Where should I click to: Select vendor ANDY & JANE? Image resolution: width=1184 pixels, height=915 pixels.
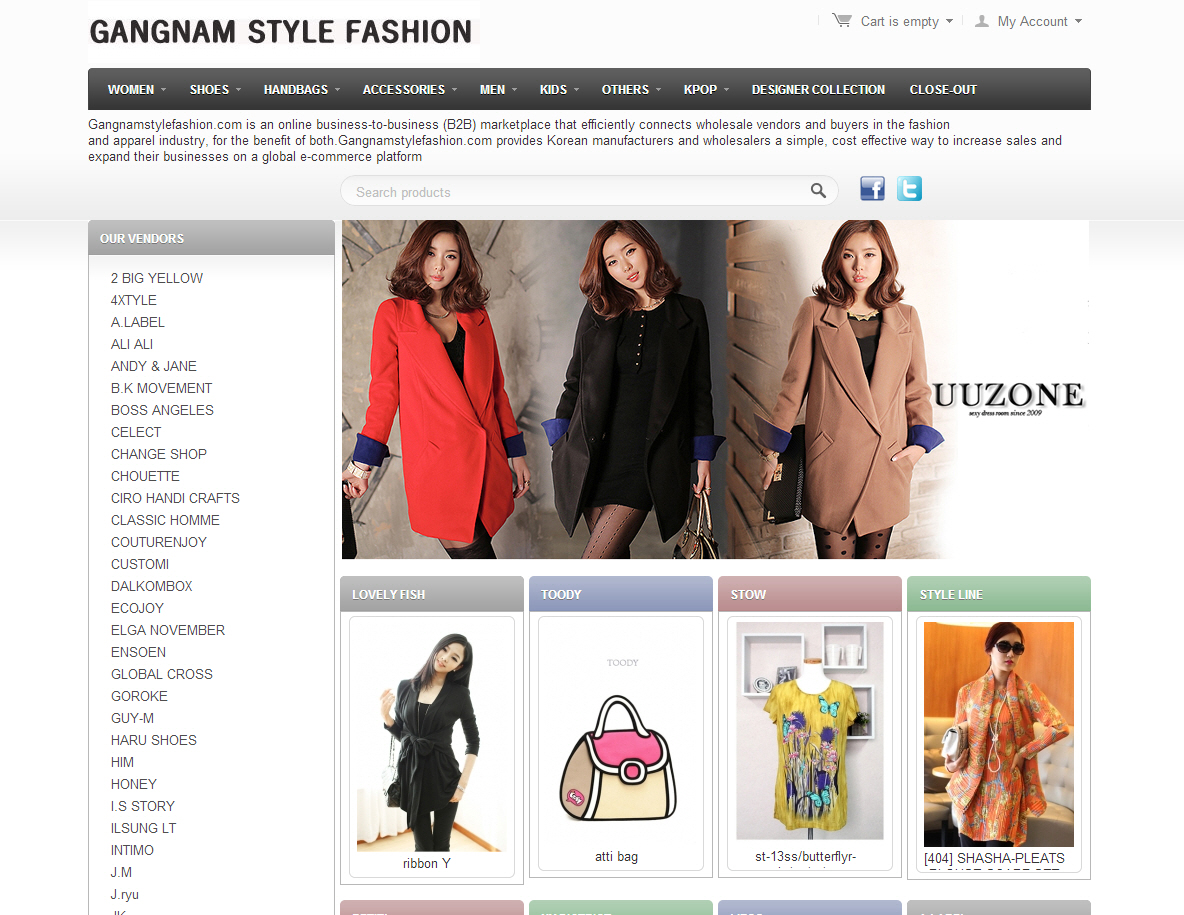pyautogui.click(x=154, y=366)
